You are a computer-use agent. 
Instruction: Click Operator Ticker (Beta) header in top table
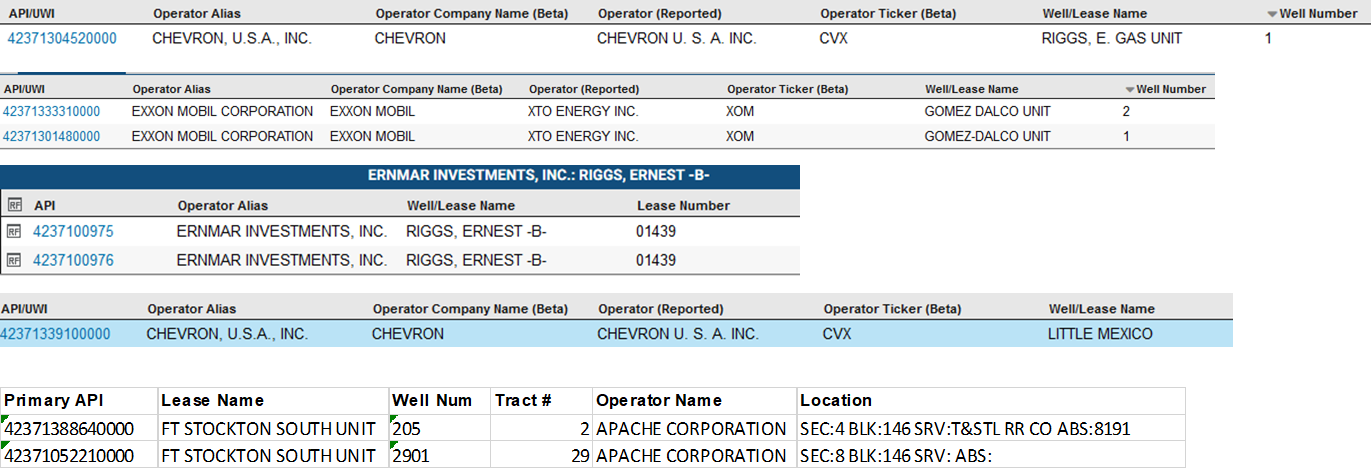[x=887, y=14]
